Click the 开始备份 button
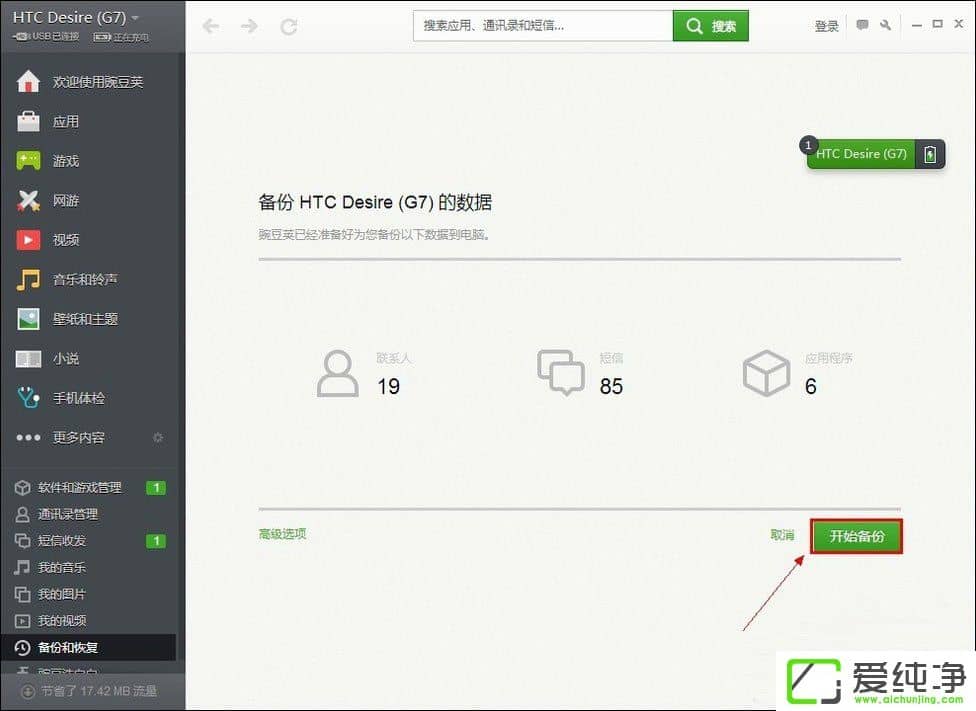The width and height of the screenshot is (976, 711). pos(857,537)
